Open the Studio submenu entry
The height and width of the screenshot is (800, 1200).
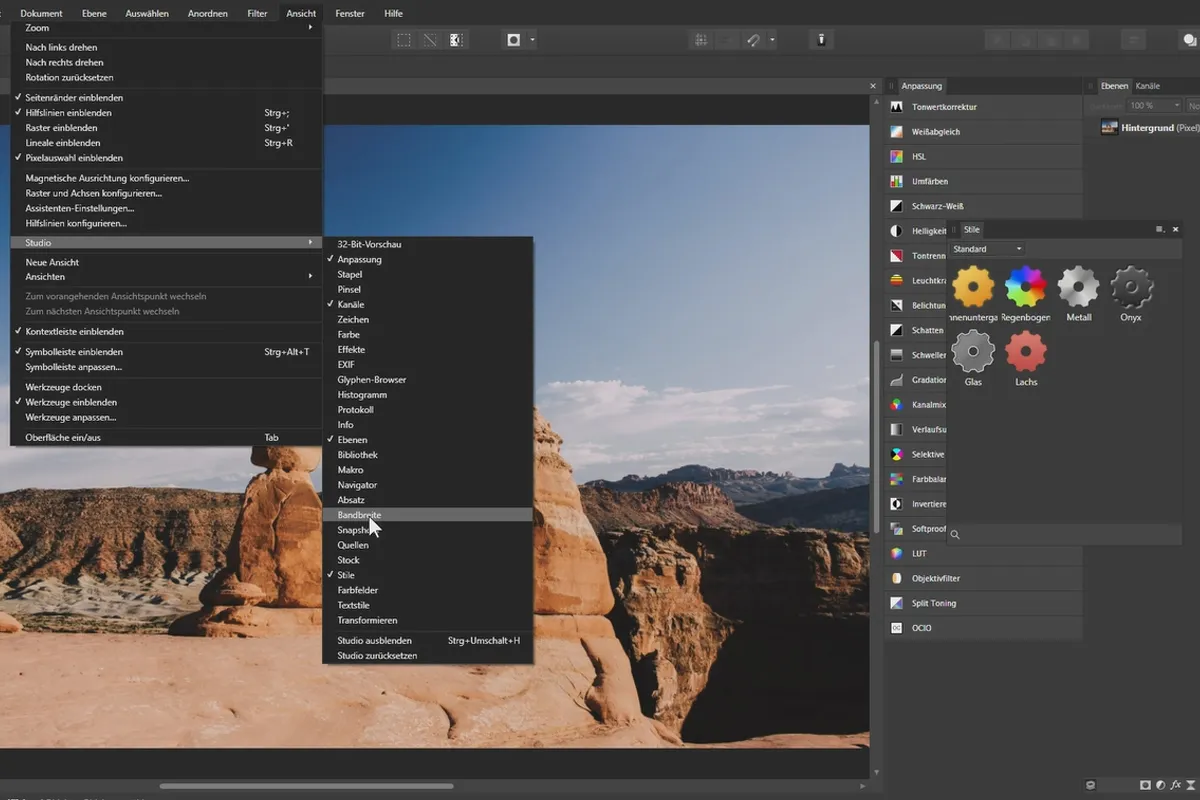166,242
